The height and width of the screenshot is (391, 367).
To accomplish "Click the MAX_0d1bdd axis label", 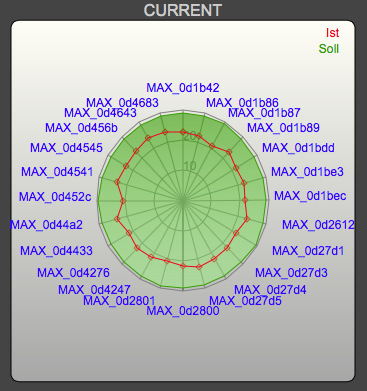I will [298, 148].
